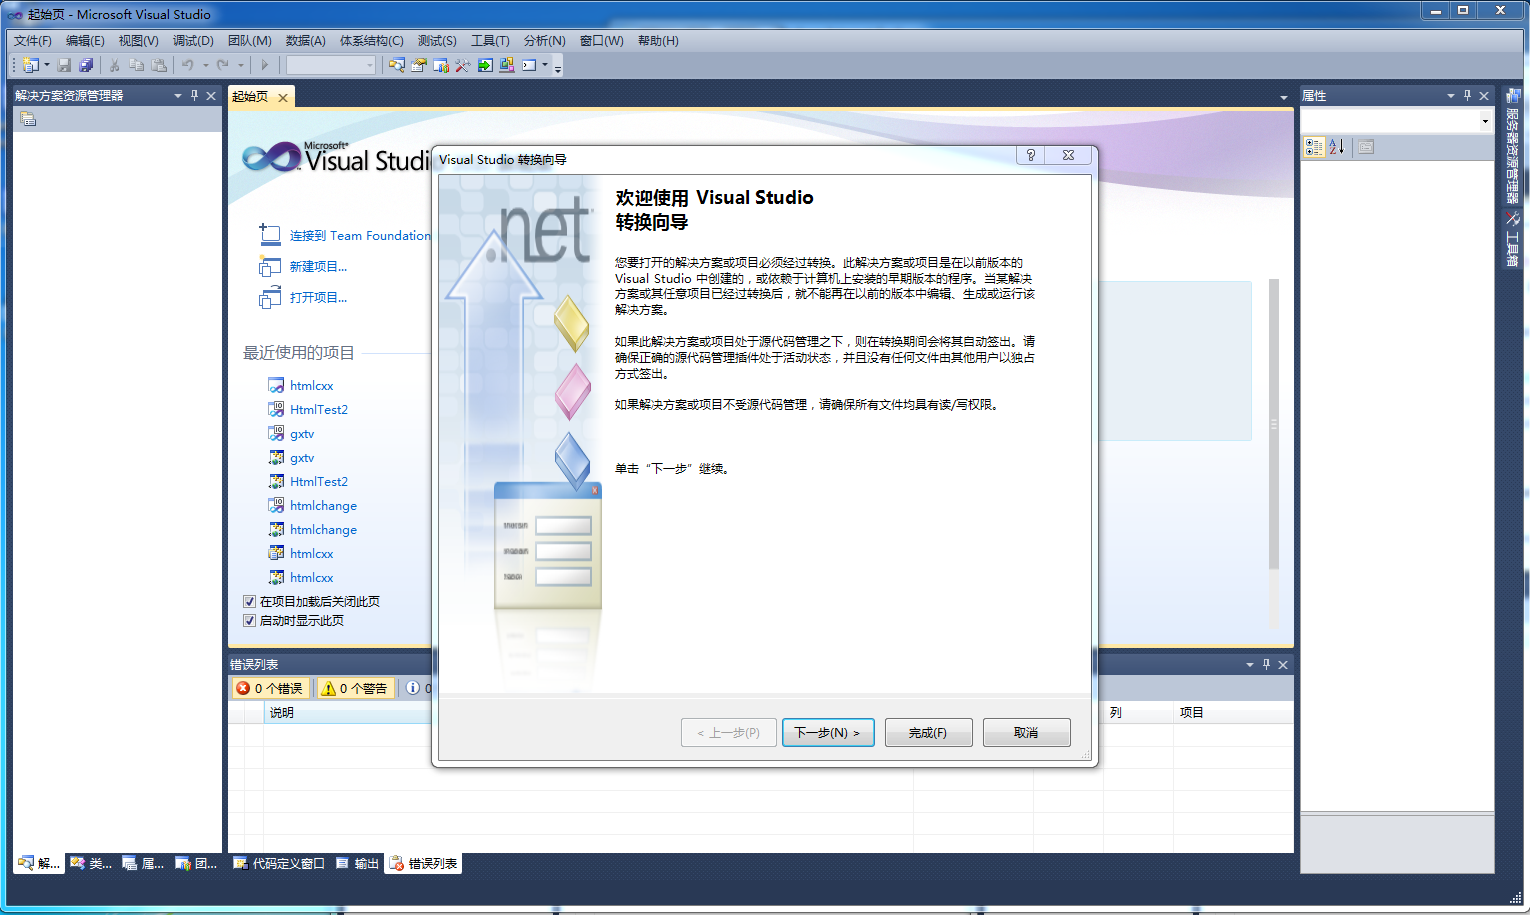1530x915 pixels.
Task: Click the Redo arrow toolbar icon
Action: coord(222,65)
